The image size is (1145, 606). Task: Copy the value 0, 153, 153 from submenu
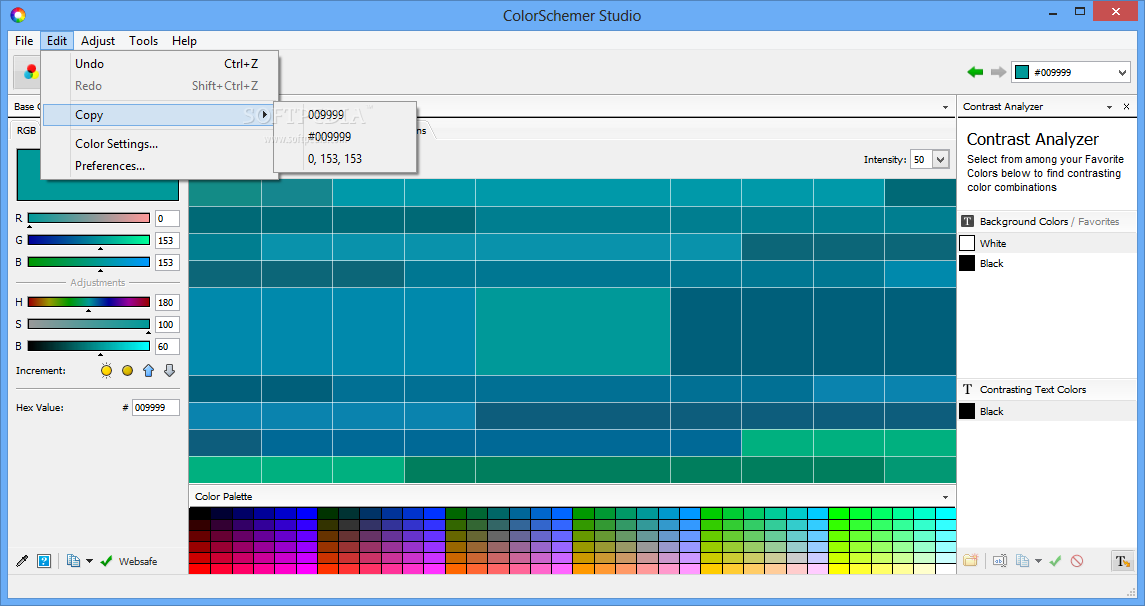click(345, 158)
